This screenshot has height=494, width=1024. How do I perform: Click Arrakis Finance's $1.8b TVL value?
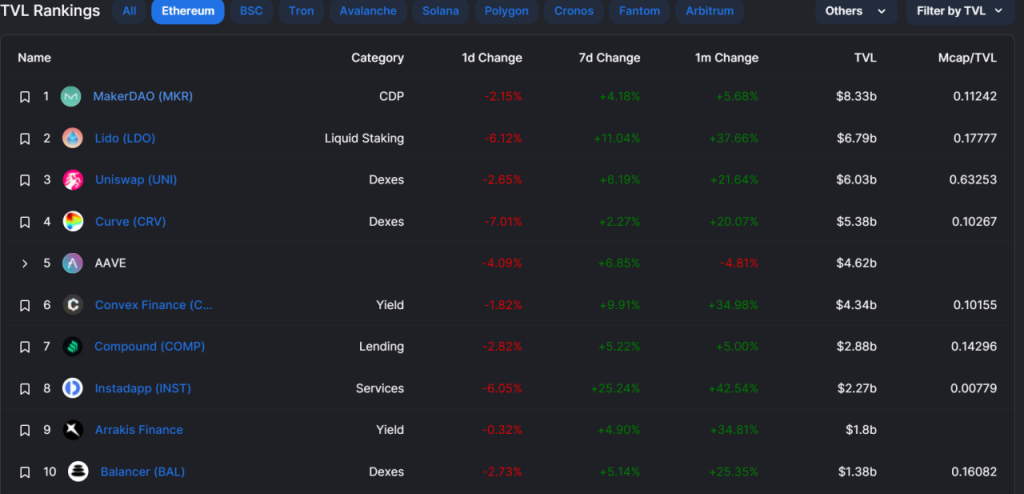click(x=860, y=430)
